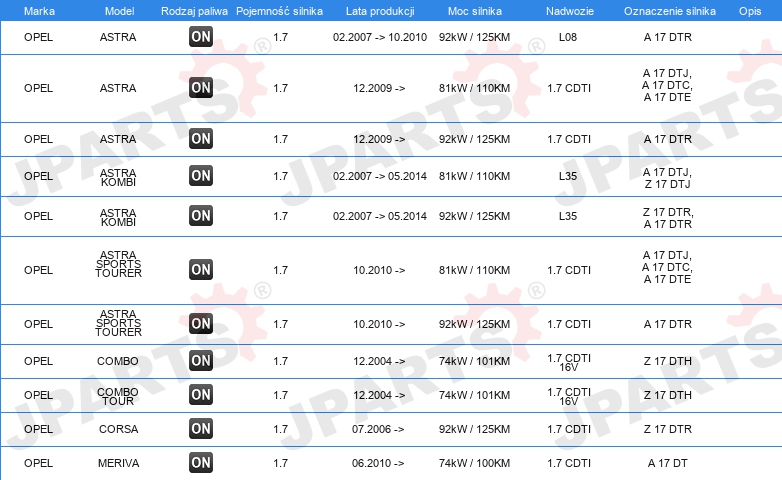Select the MERIVA model cell

point(118,463)
